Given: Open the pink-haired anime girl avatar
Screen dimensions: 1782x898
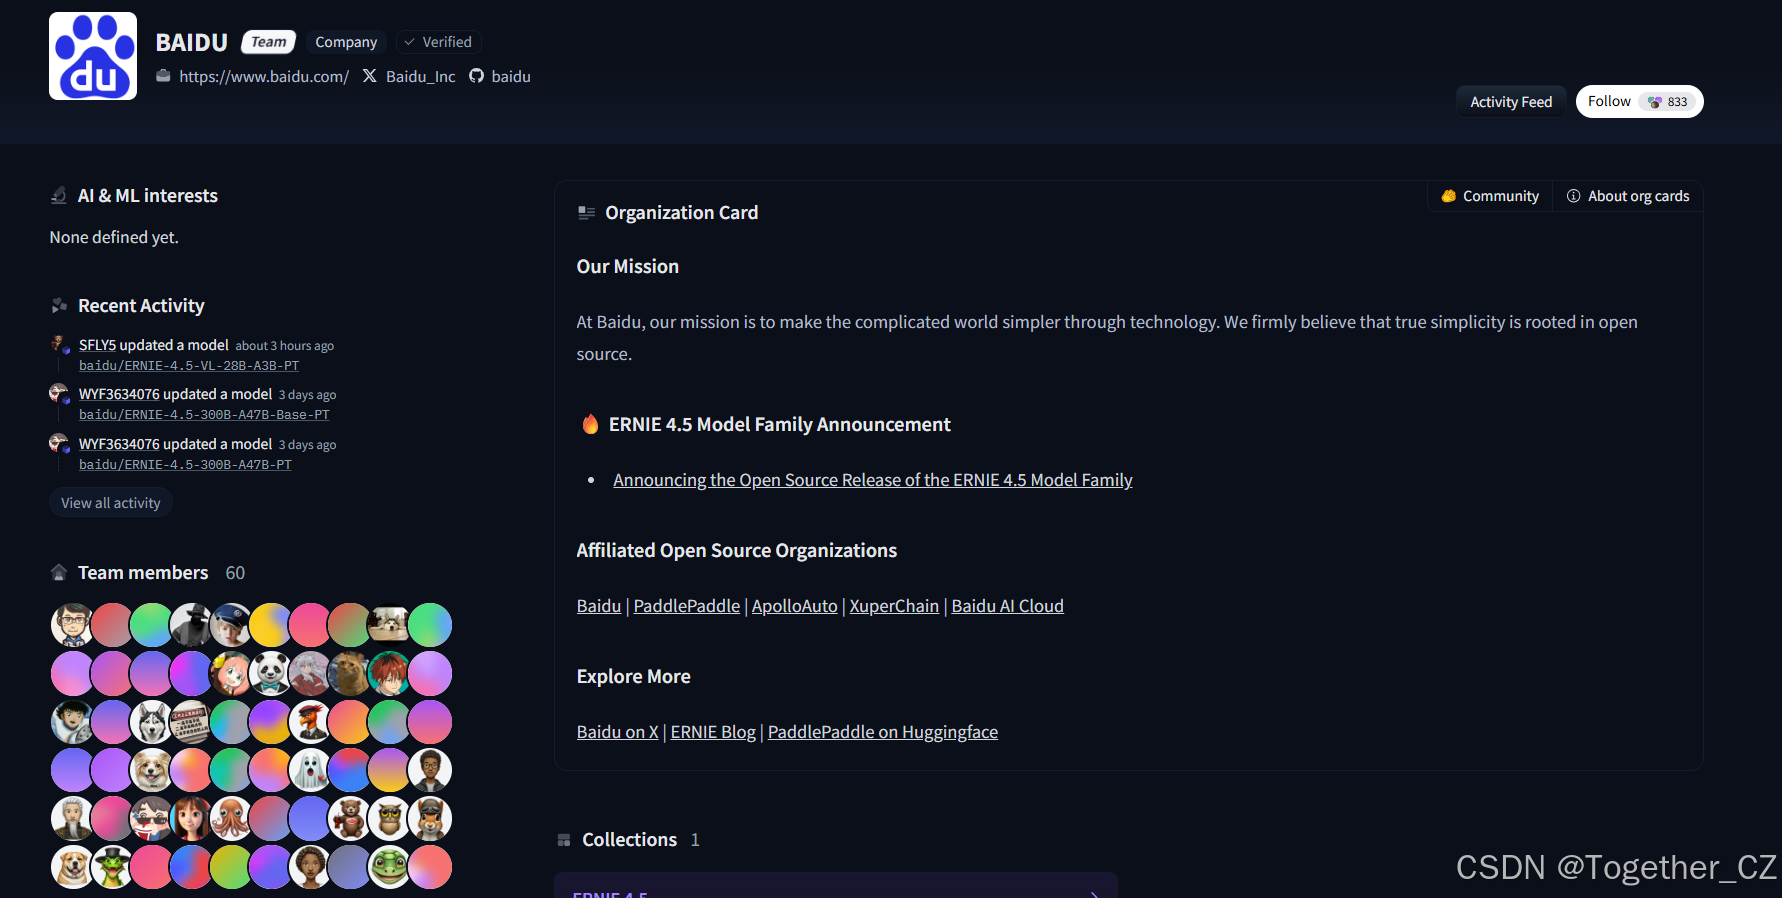Looking at the screenshot, I should pos(231,673).
